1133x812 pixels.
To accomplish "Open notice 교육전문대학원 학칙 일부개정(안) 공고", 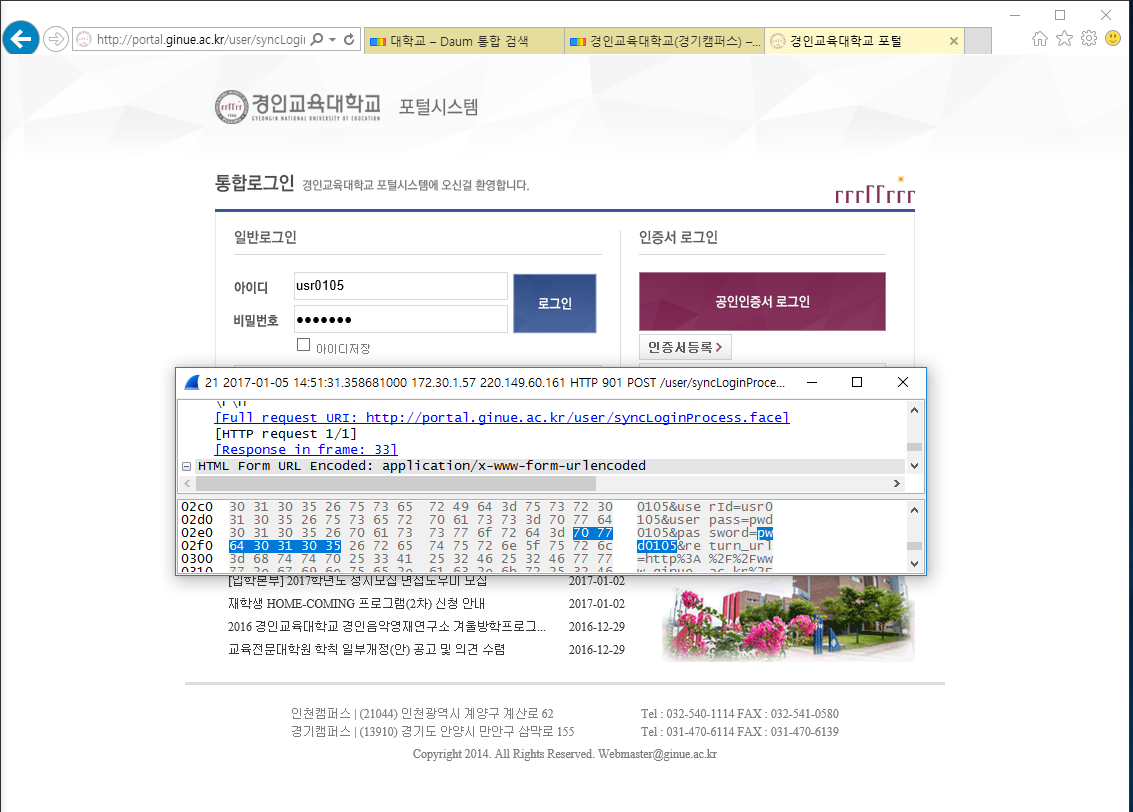I will (366, 650).
